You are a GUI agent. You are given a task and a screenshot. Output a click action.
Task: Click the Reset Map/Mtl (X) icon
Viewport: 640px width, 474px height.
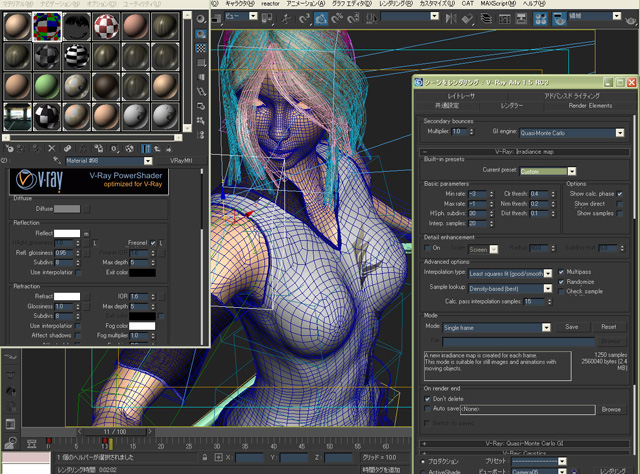click(x=51, y=149)
